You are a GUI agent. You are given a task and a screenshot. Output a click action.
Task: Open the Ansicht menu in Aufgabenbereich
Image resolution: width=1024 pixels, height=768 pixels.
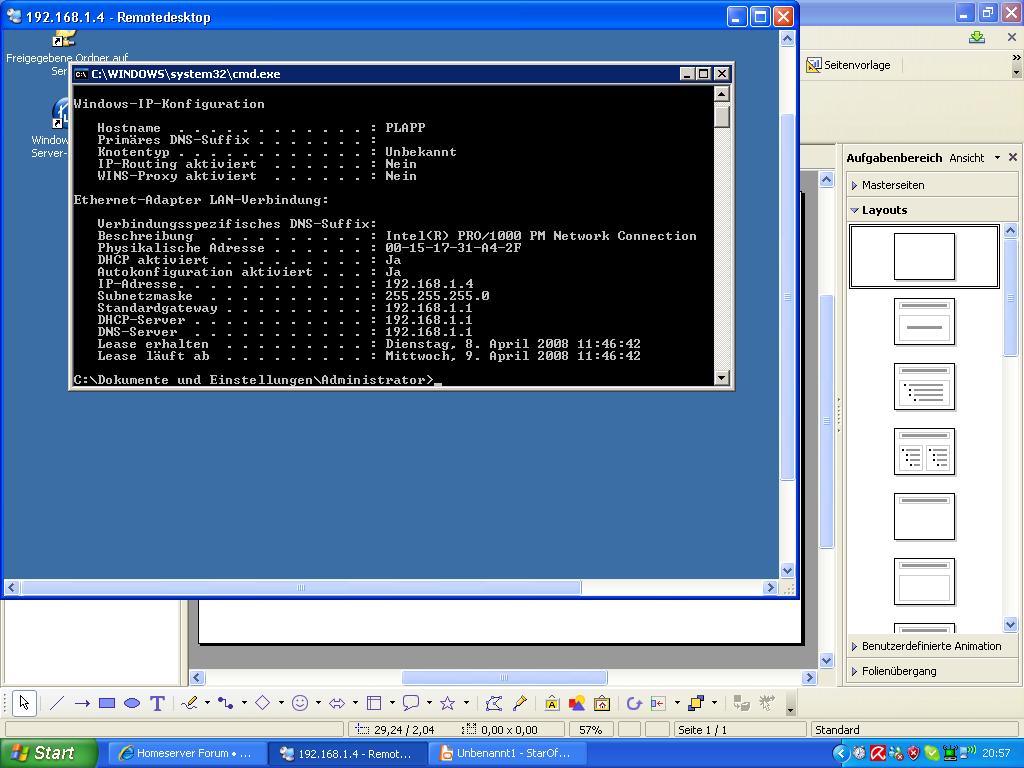[x=974, y=158]
